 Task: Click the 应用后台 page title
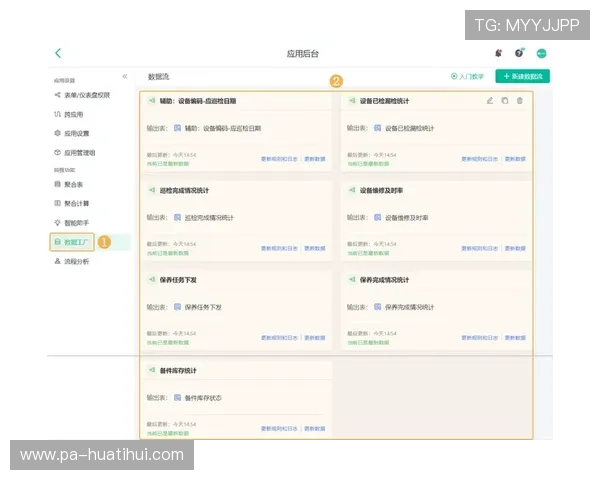pos(303,54)
